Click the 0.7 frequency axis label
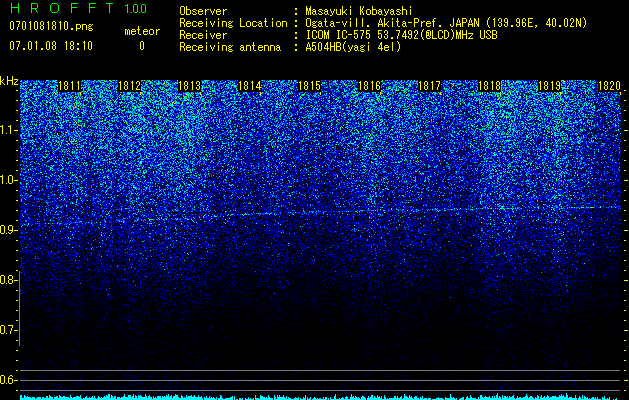629x400 pixels. pos(8,330)
